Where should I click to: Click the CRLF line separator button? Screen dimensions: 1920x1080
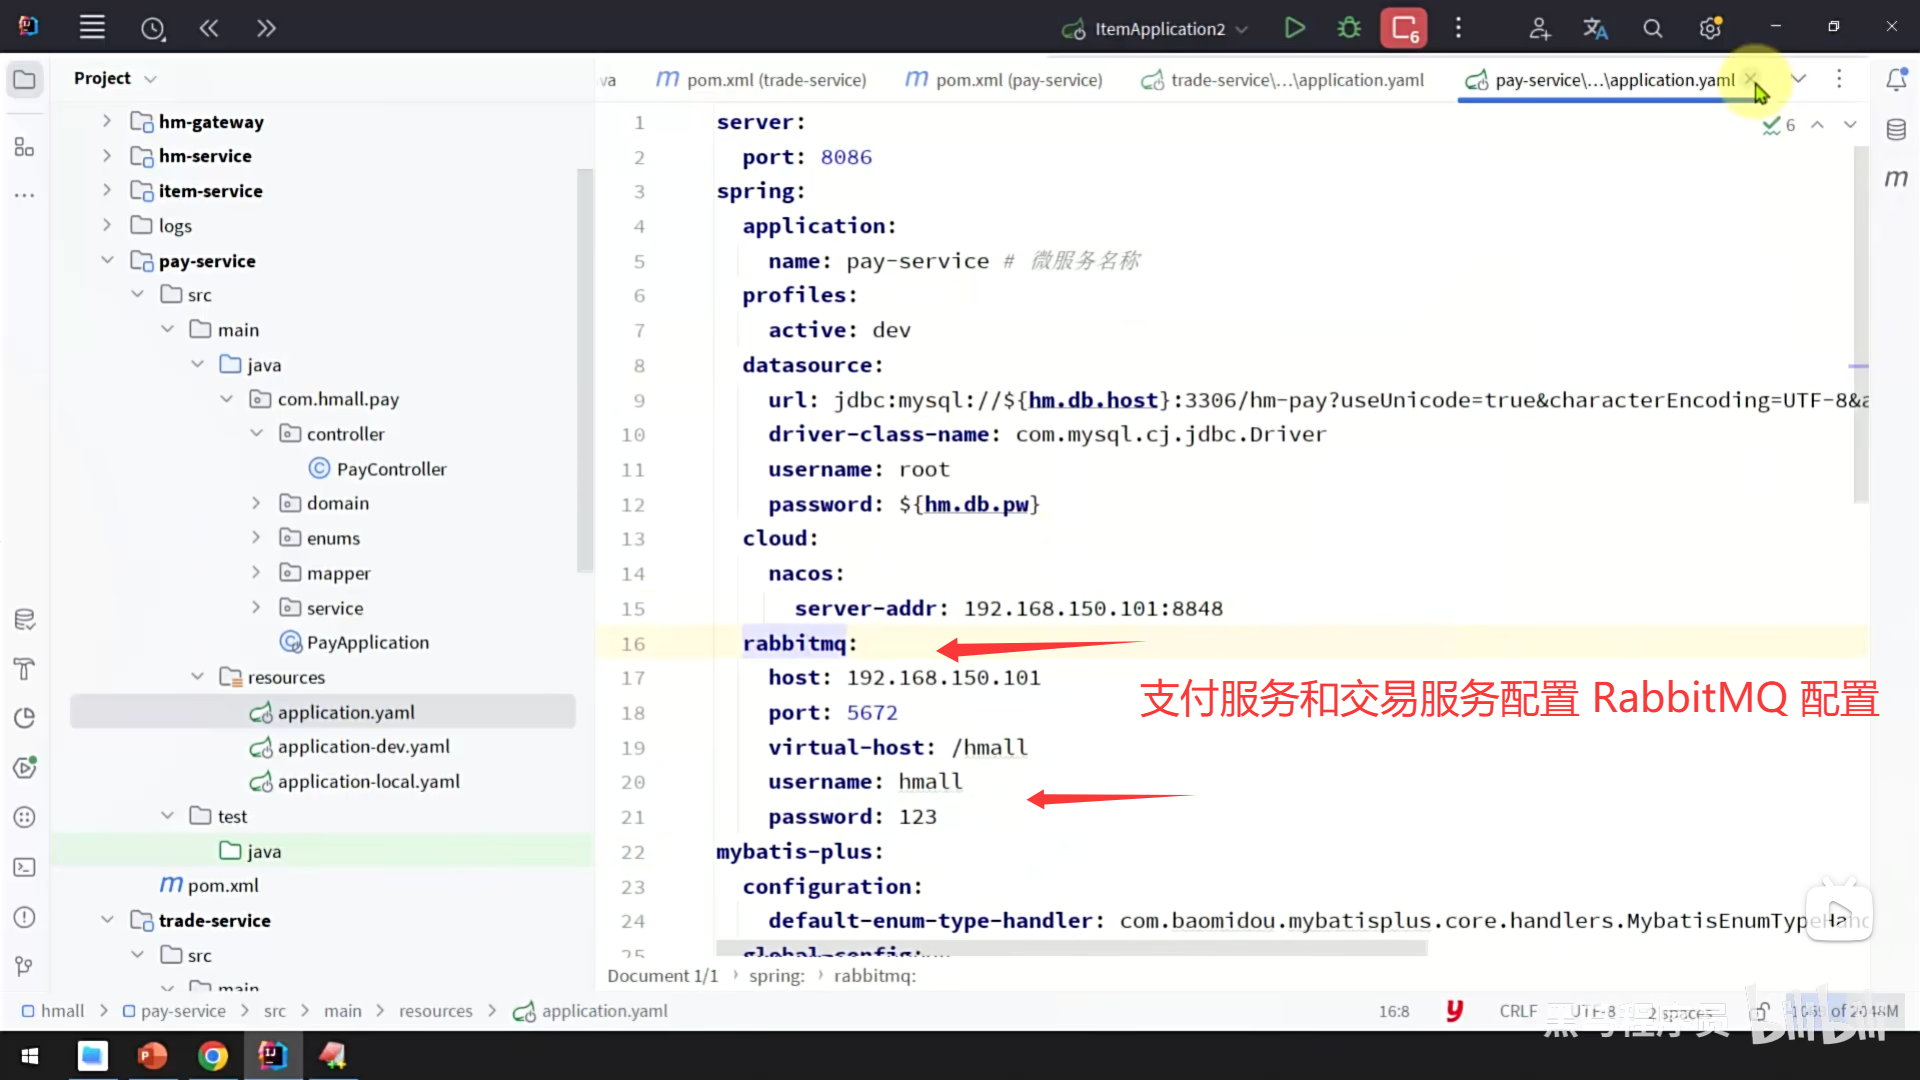tap(1517, 1011)
